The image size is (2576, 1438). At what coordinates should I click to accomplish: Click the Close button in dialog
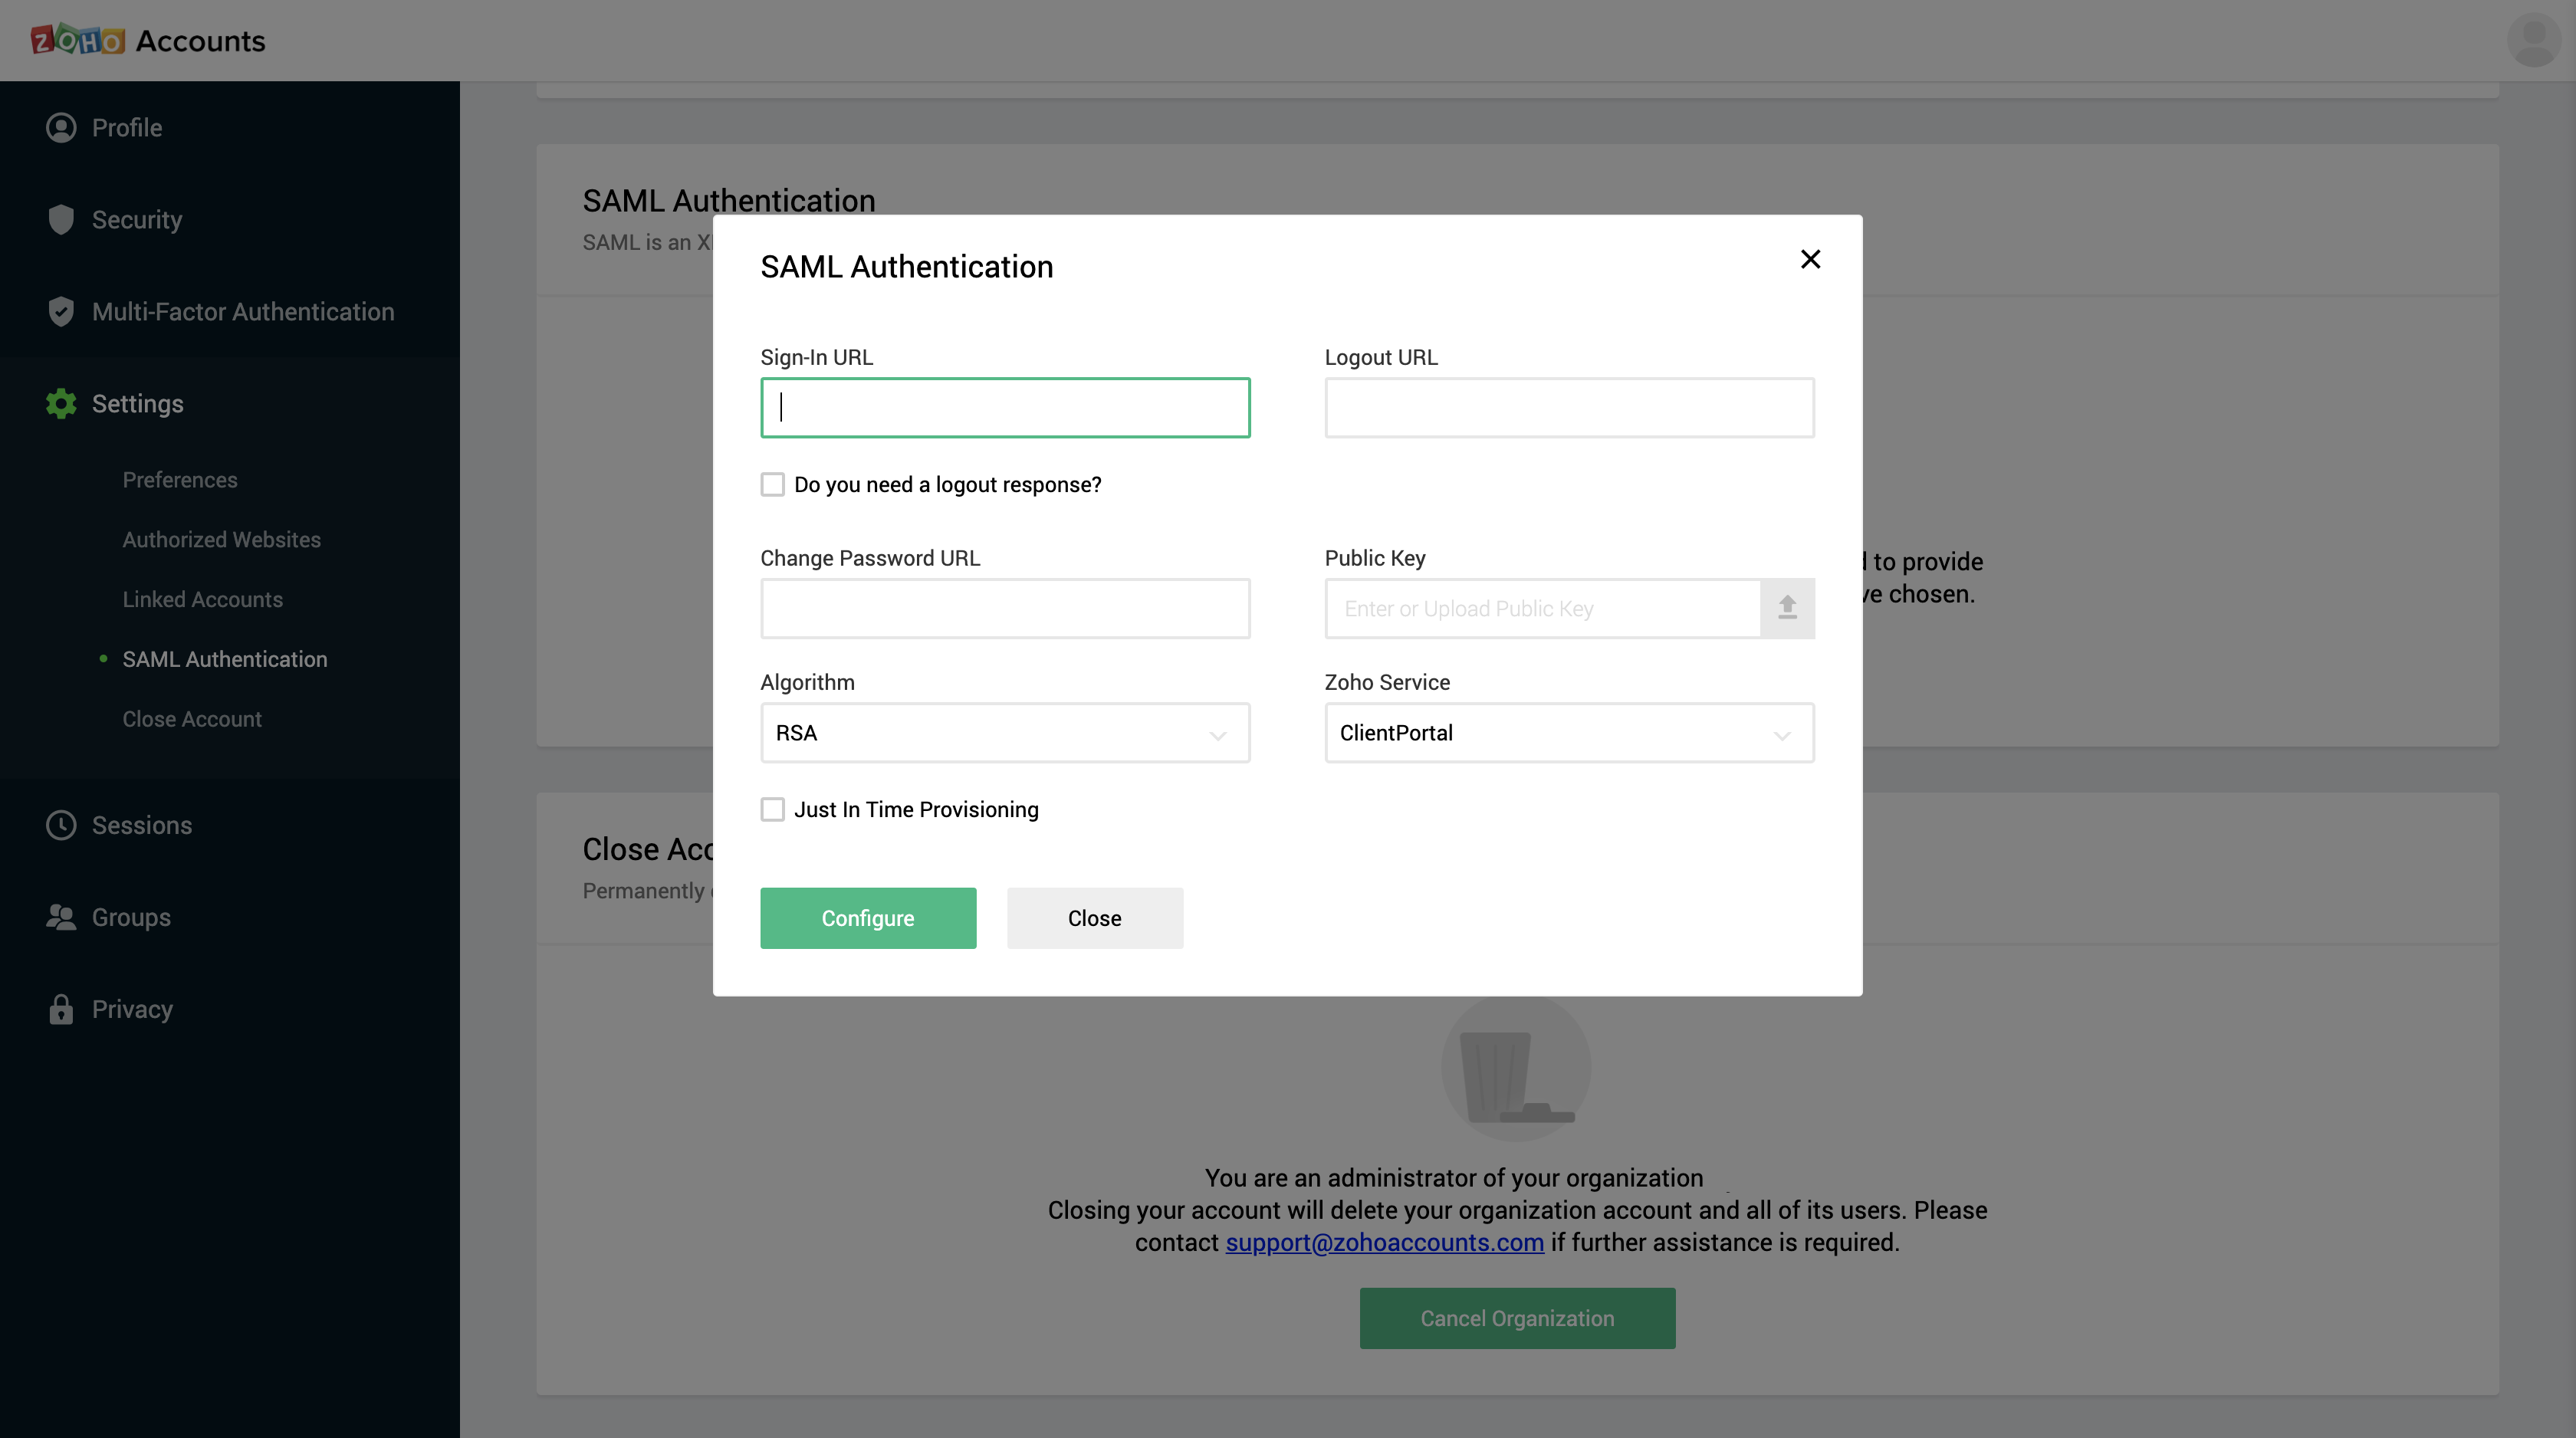coord(1094,918)
